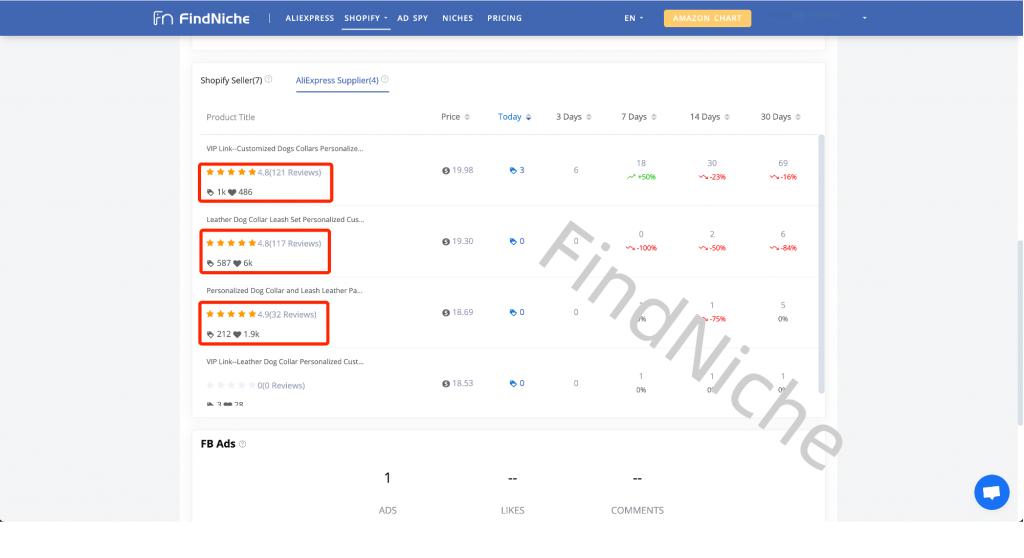Image resolution: width=1024 pixels, height=558 pixels.
Task: Expand the Shopify nav dropdown
Action: tap(366, 18)
